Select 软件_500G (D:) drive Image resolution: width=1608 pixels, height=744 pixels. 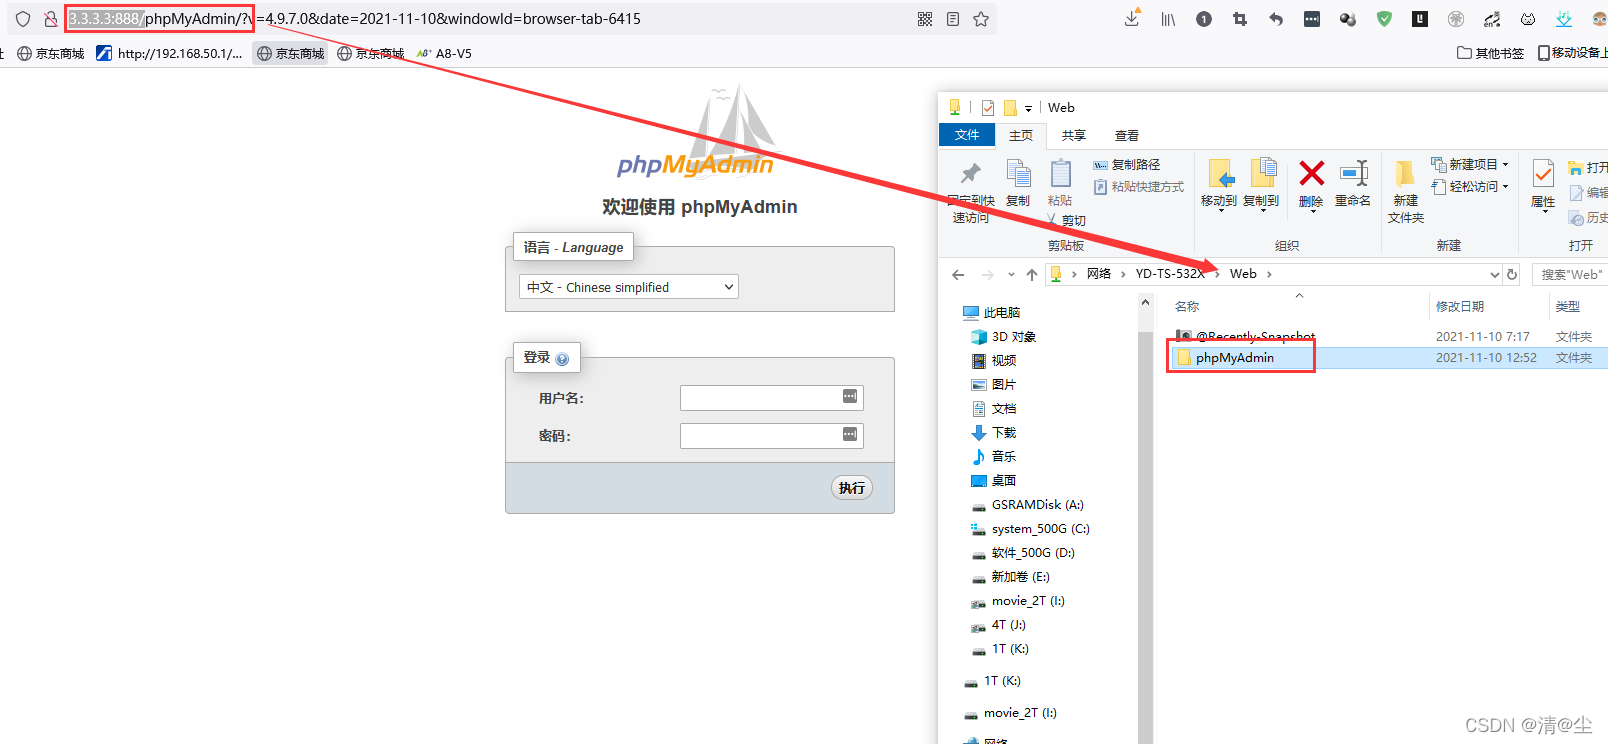(1023, 553)
